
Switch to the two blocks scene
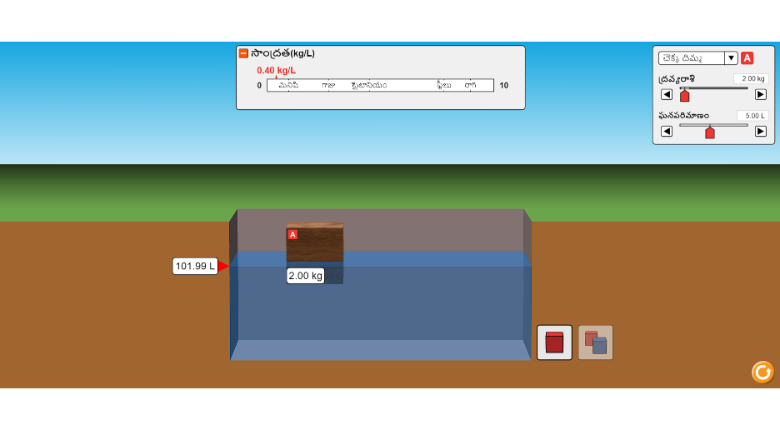pos(595,343)
